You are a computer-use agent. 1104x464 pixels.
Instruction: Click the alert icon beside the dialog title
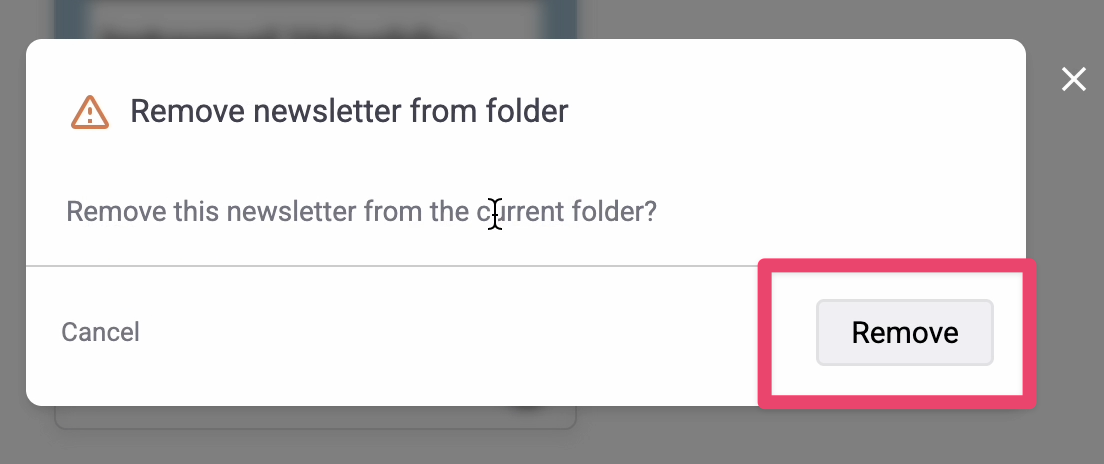pyautogui.click(x=89, y=112)
